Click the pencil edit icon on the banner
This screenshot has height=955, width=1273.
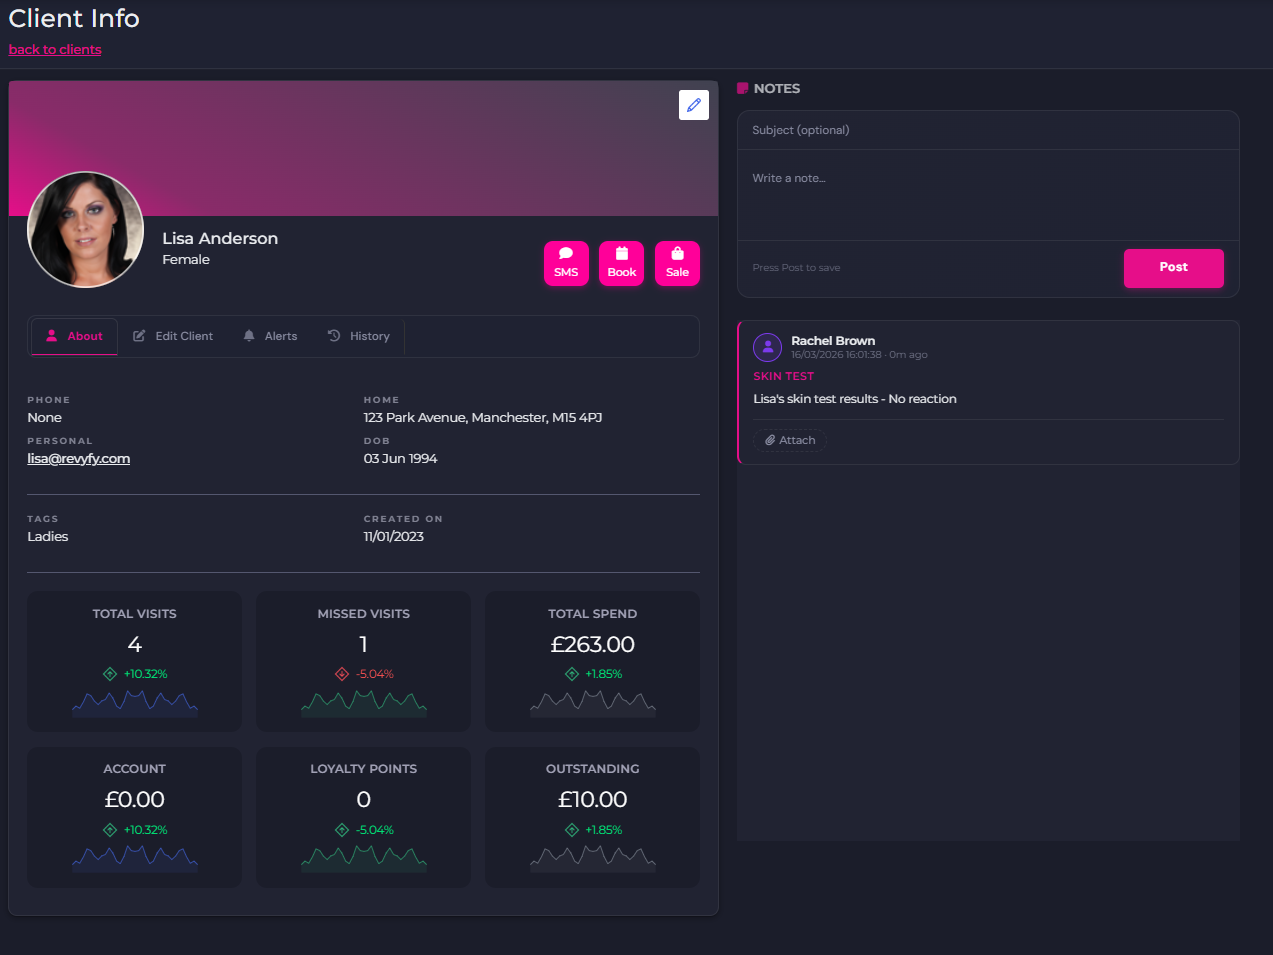[693, 105]
